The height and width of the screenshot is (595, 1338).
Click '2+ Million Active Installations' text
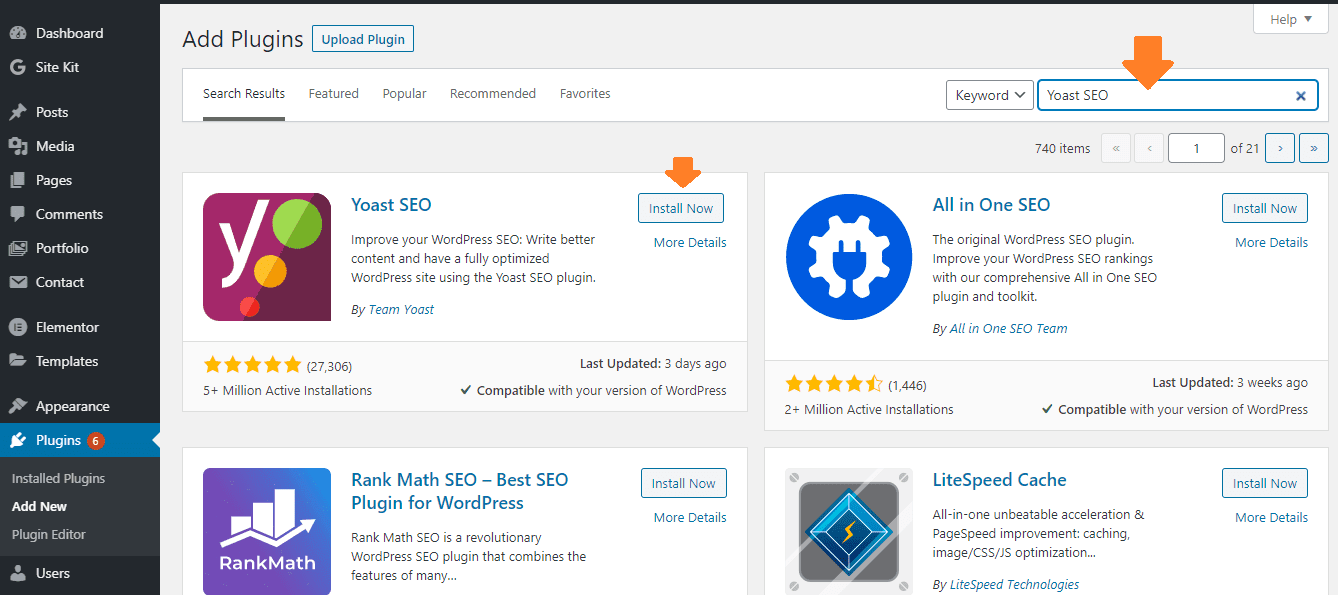pyautogui.click(x=869, y=409)
